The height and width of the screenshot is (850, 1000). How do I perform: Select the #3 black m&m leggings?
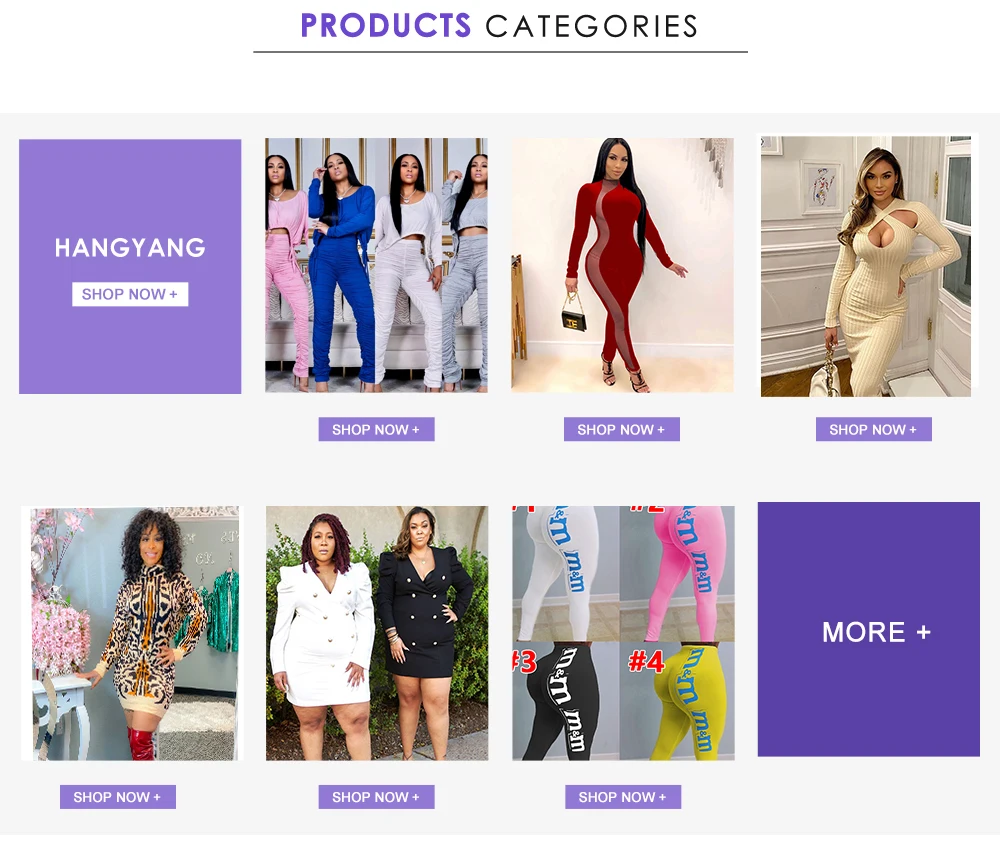(x=566, y=702)
